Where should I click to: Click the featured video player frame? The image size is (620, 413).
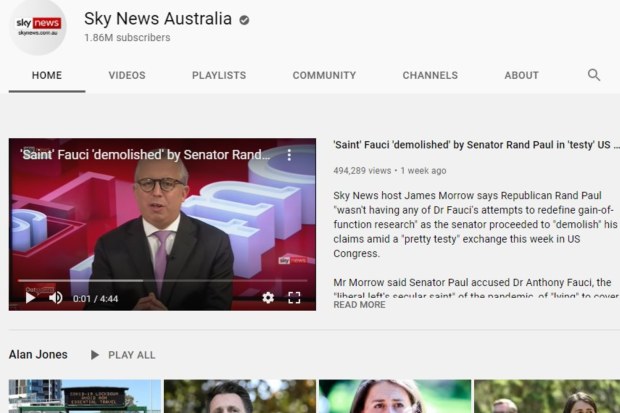(162, 224)
